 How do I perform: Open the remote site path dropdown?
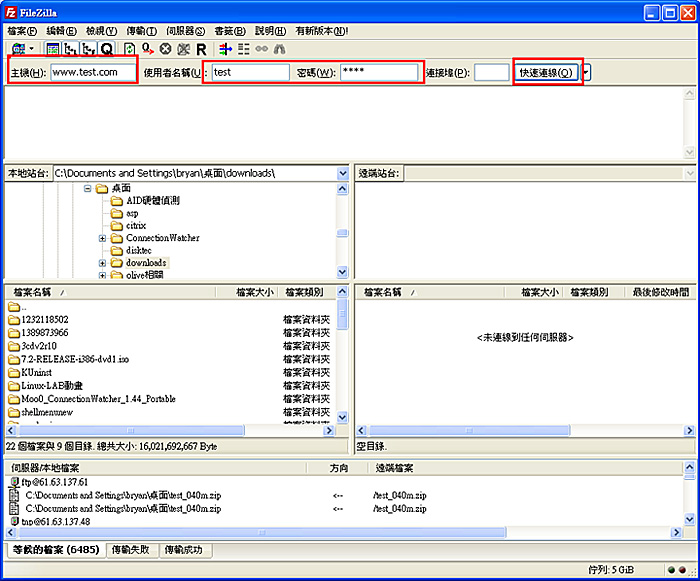point(690,173)
